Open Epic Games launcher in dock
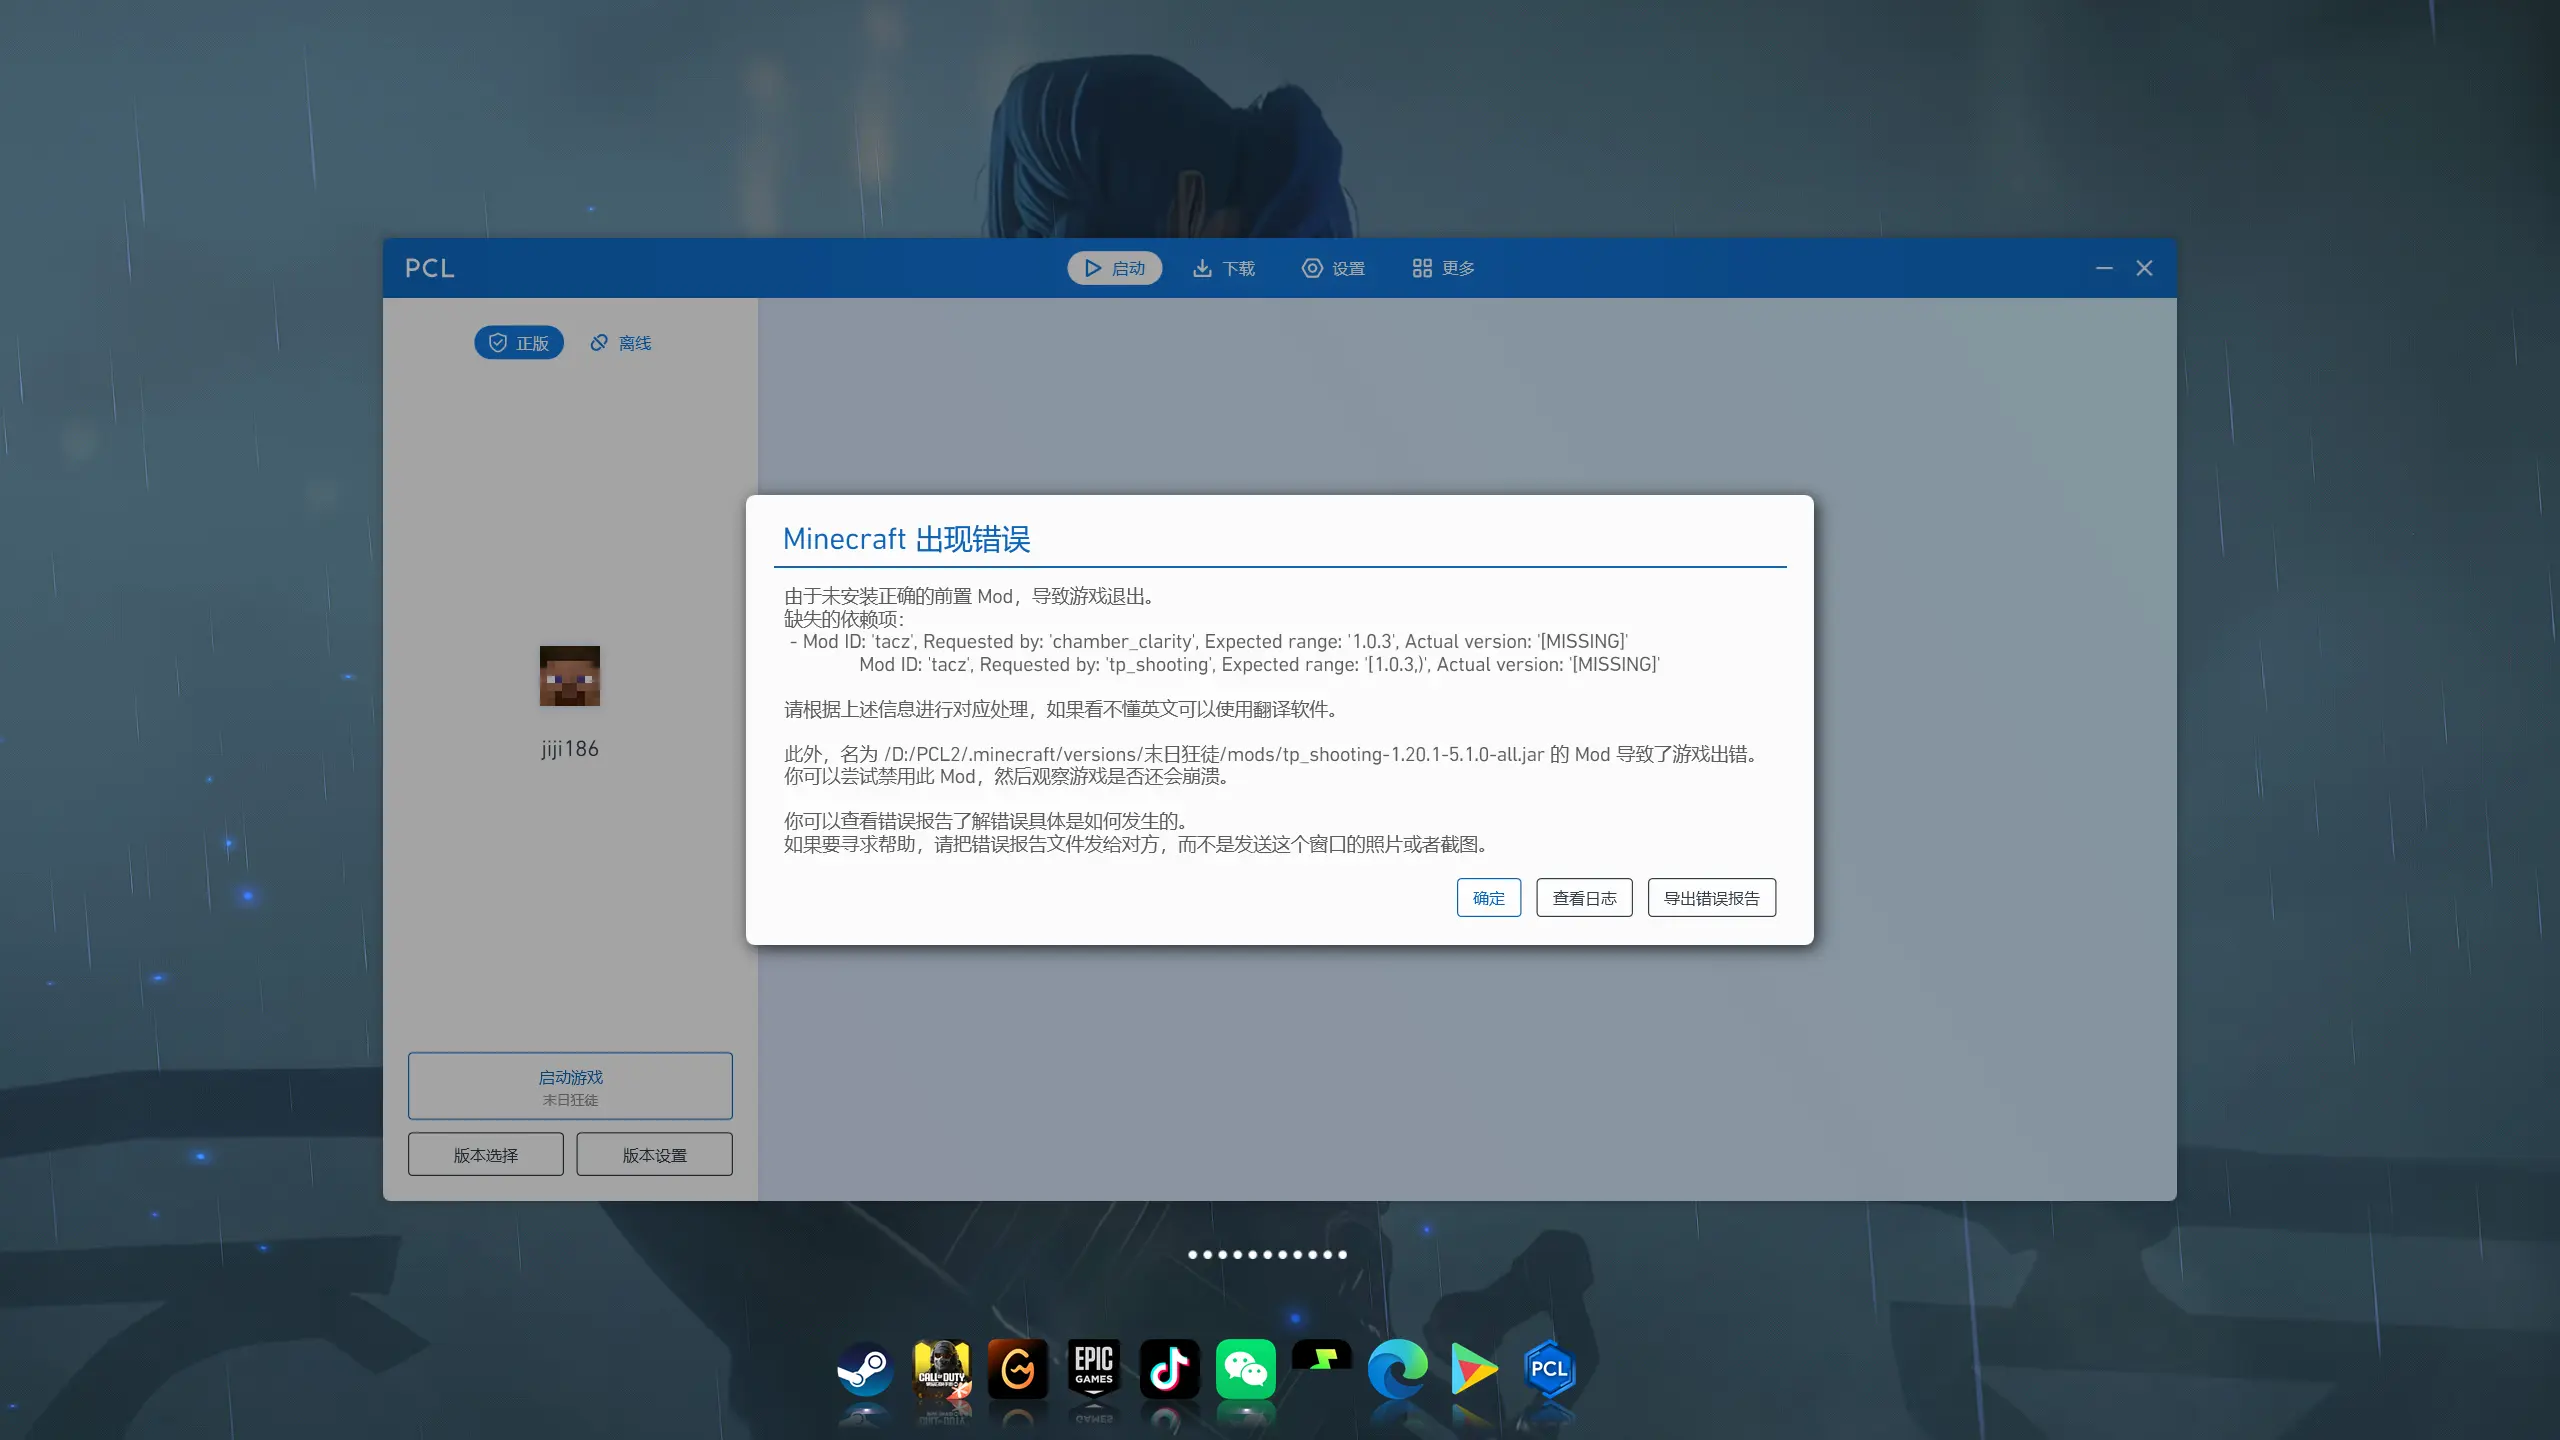The image size is (2560, 1440). tap(1093, 1368)
